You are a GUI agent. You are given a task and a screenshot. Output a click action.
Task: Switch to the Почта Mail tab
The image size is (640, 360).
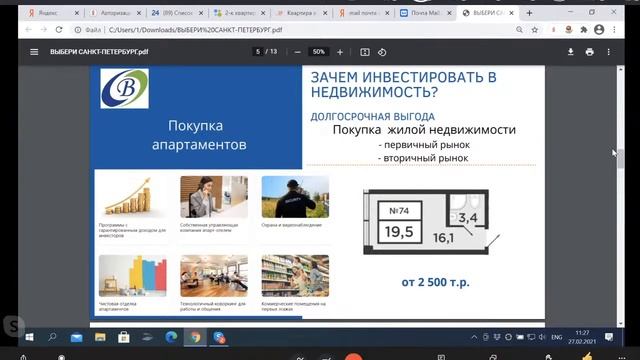click(424, 13)
